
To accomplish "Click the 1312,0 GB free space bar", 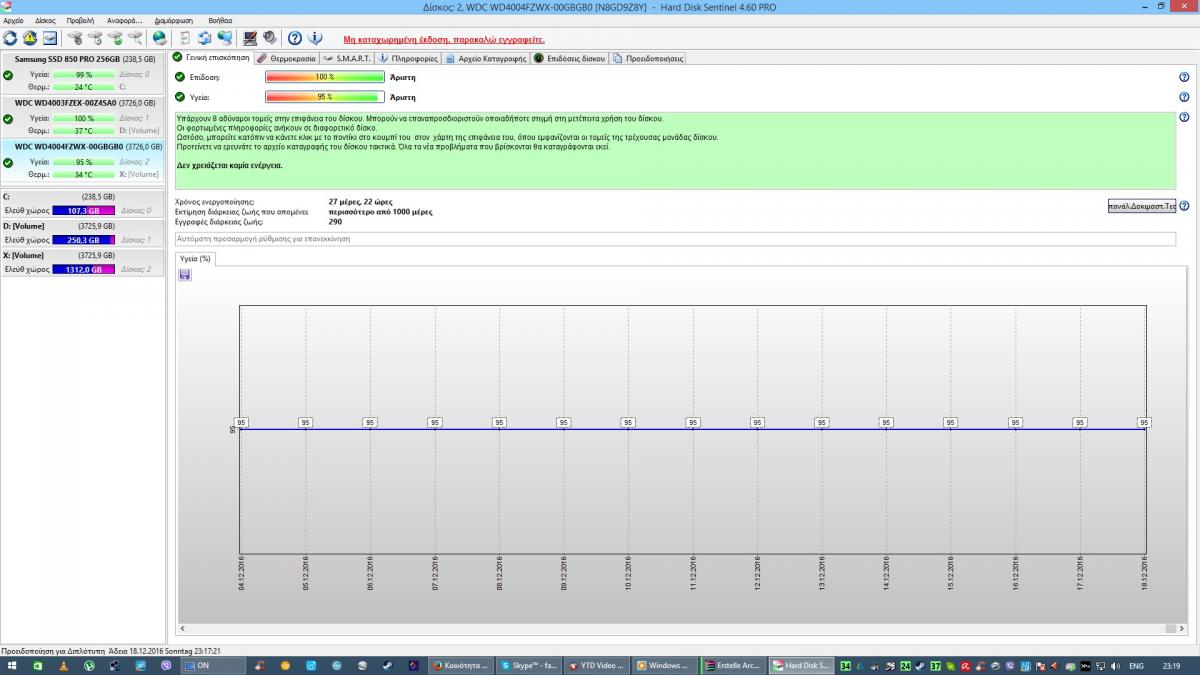I will 84,269.
